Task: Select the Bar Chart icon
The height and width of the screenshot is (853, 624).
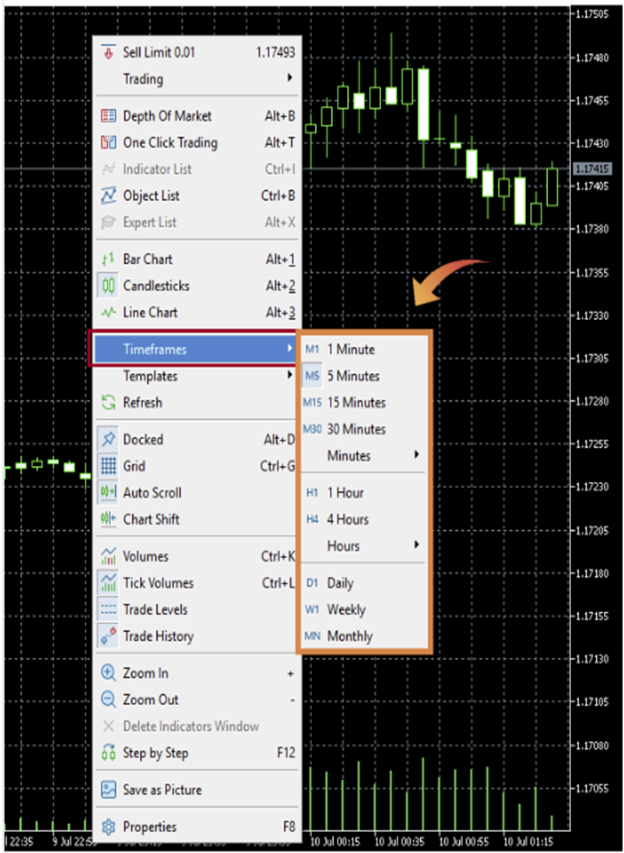Action: coord(109,260)
